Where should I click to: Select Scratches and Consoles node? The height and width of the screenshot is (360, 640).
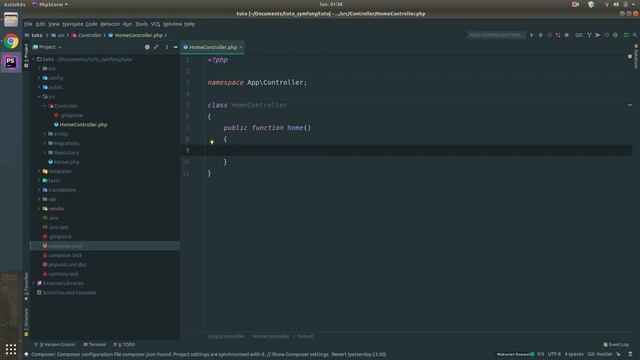(x=69, y=293)
